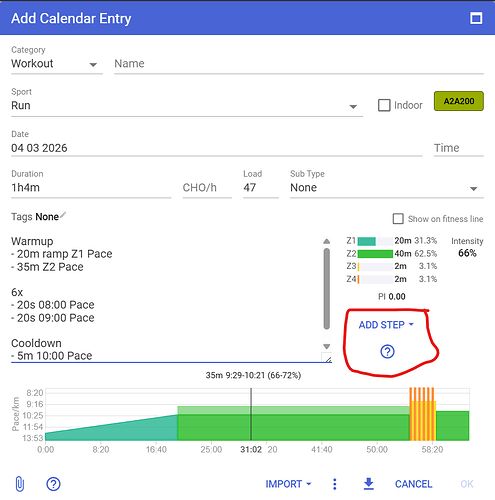
Task: Click into the Name input field
Action: tap(299, 64)
